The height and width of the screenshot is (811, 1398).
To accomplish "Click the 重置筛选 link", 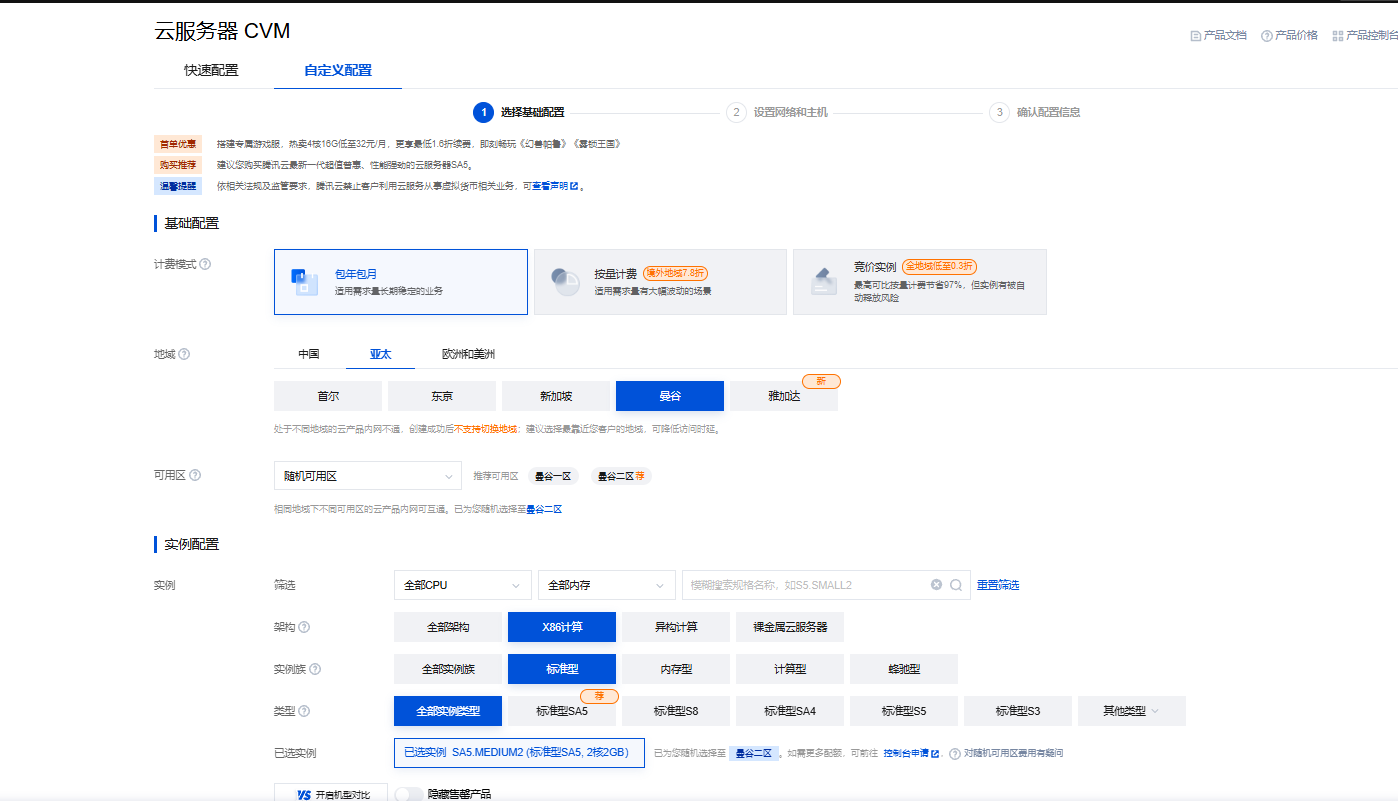I will pos(998,585).
